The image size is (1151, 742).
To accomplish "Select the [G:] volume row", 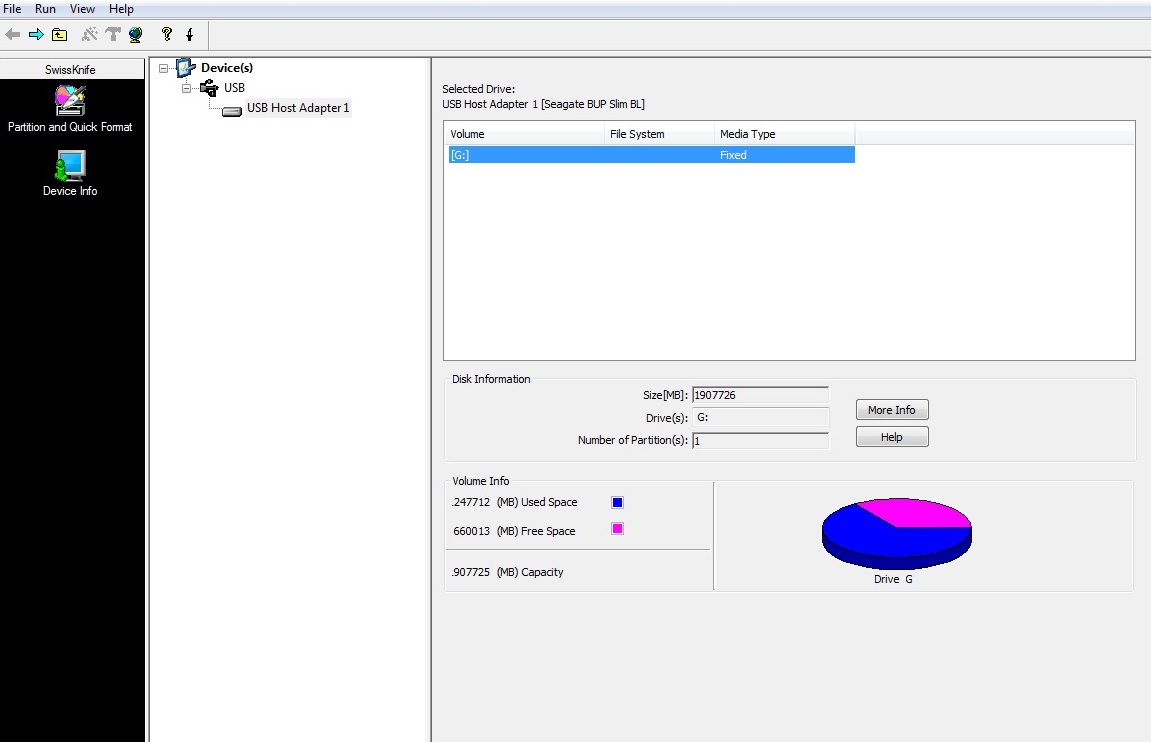I will [652, 155].
